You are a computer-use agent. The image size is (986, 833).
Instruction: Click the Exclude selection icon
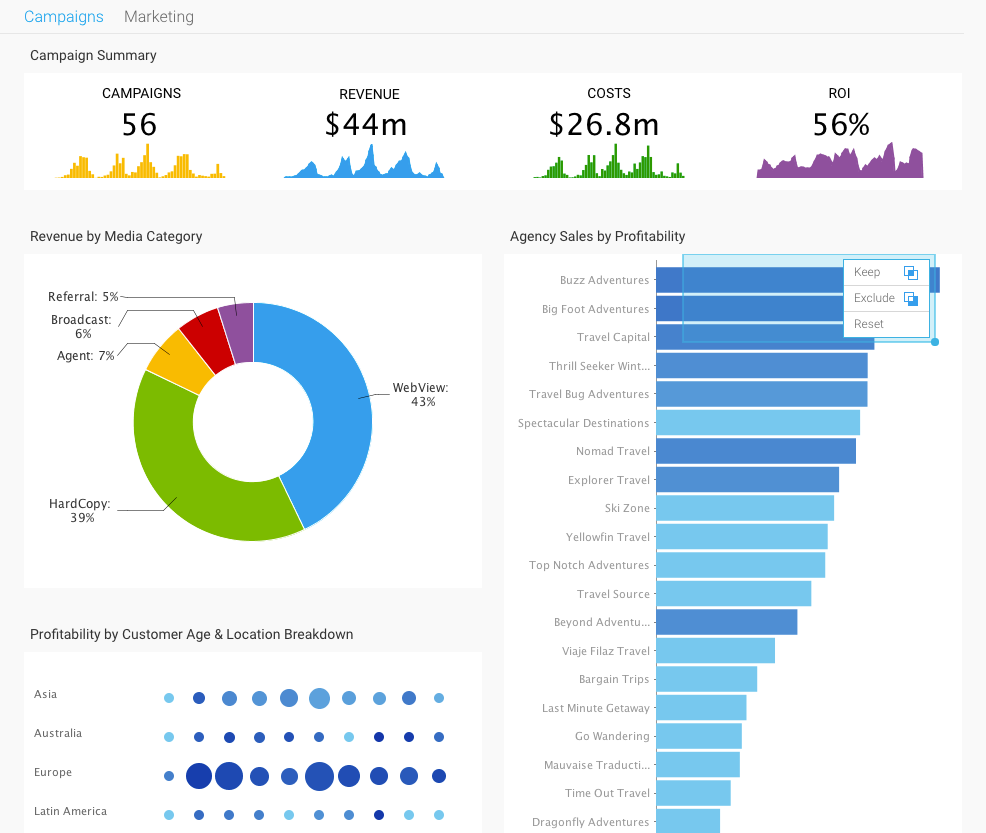910,298
